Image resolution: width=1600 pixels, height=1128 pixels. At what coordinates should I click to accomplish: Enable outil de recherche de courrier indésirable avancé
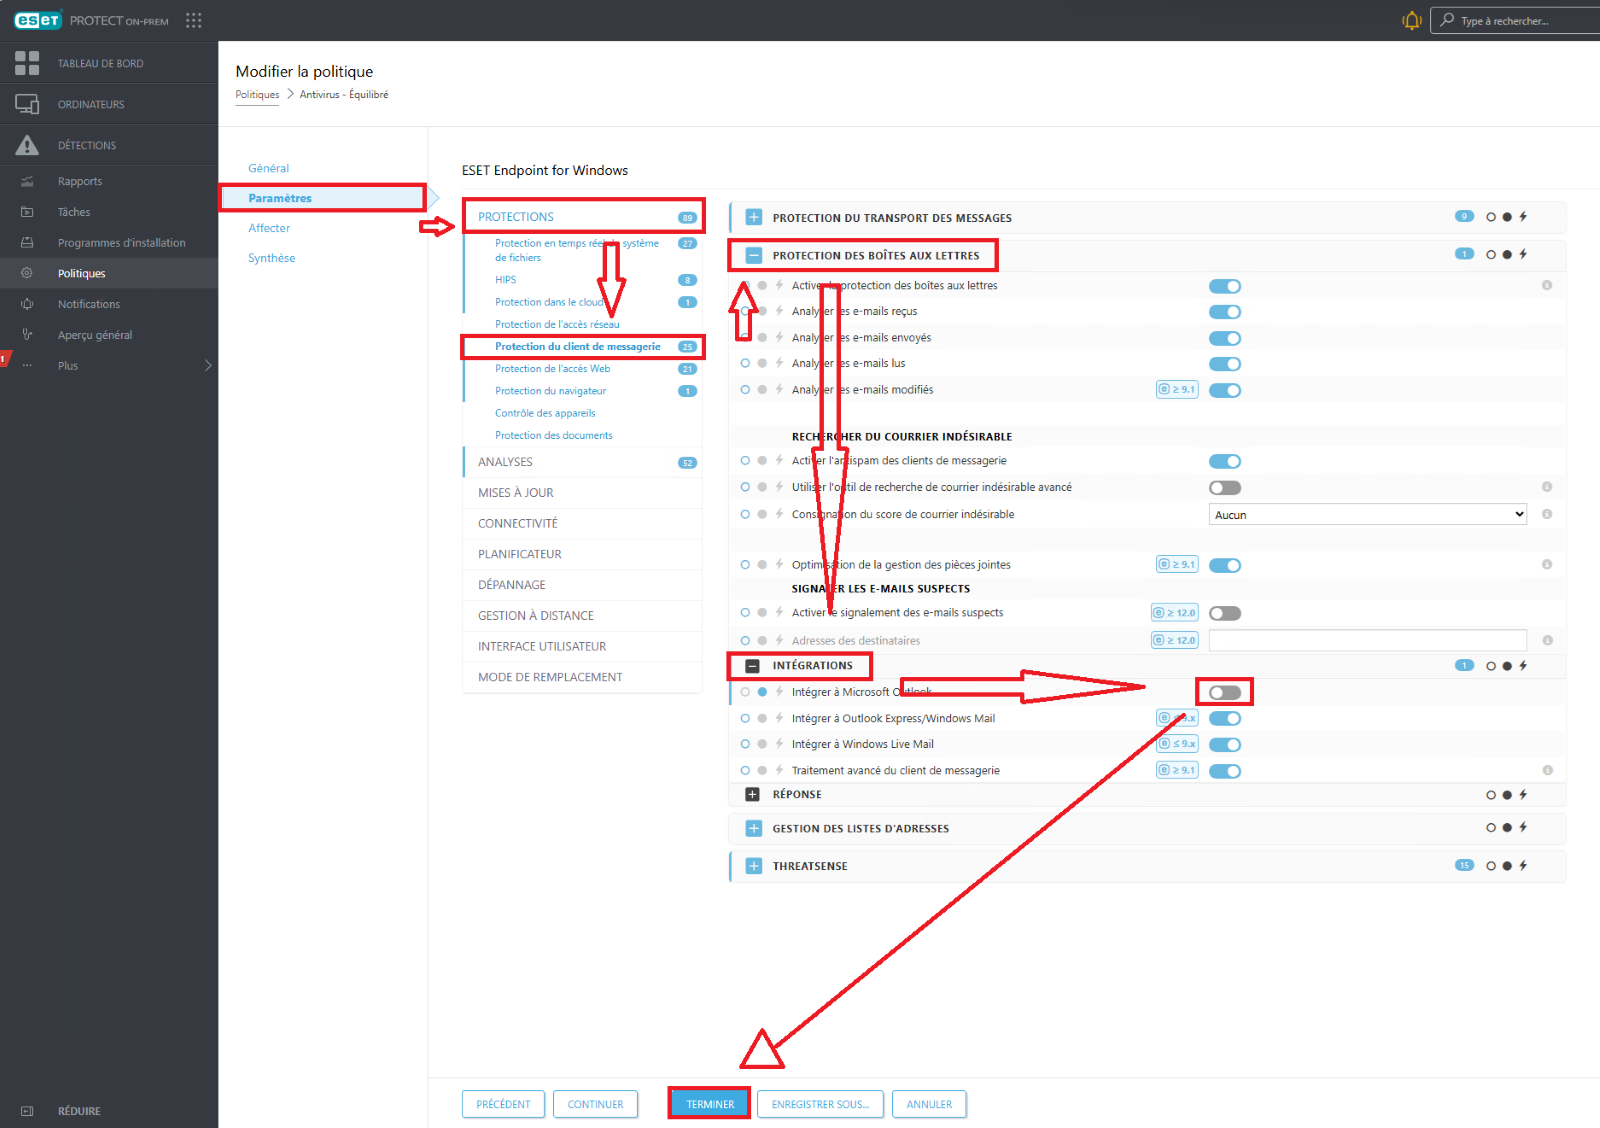[x=1225, y=488]
